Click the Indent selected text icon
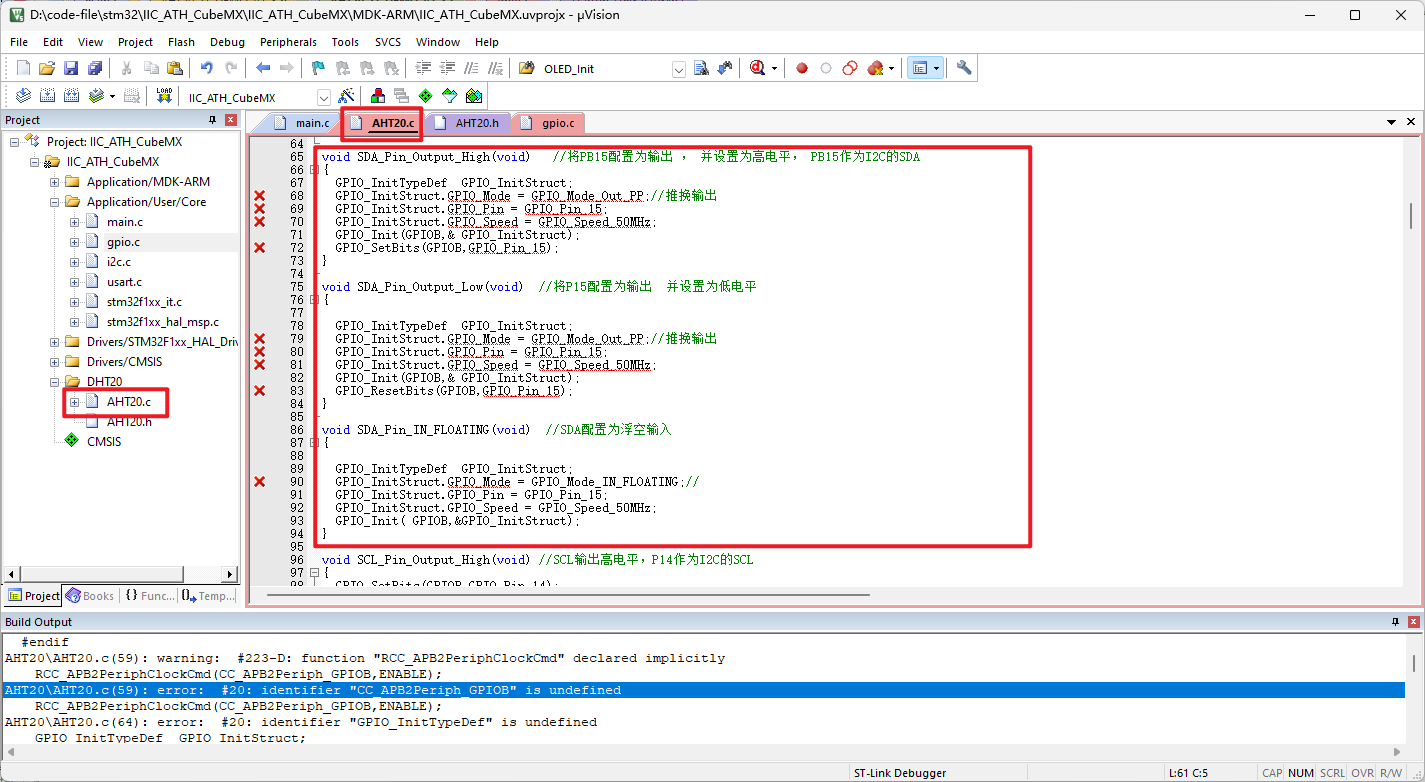Screen dimensions: 1425x782 tap(423, 68)
